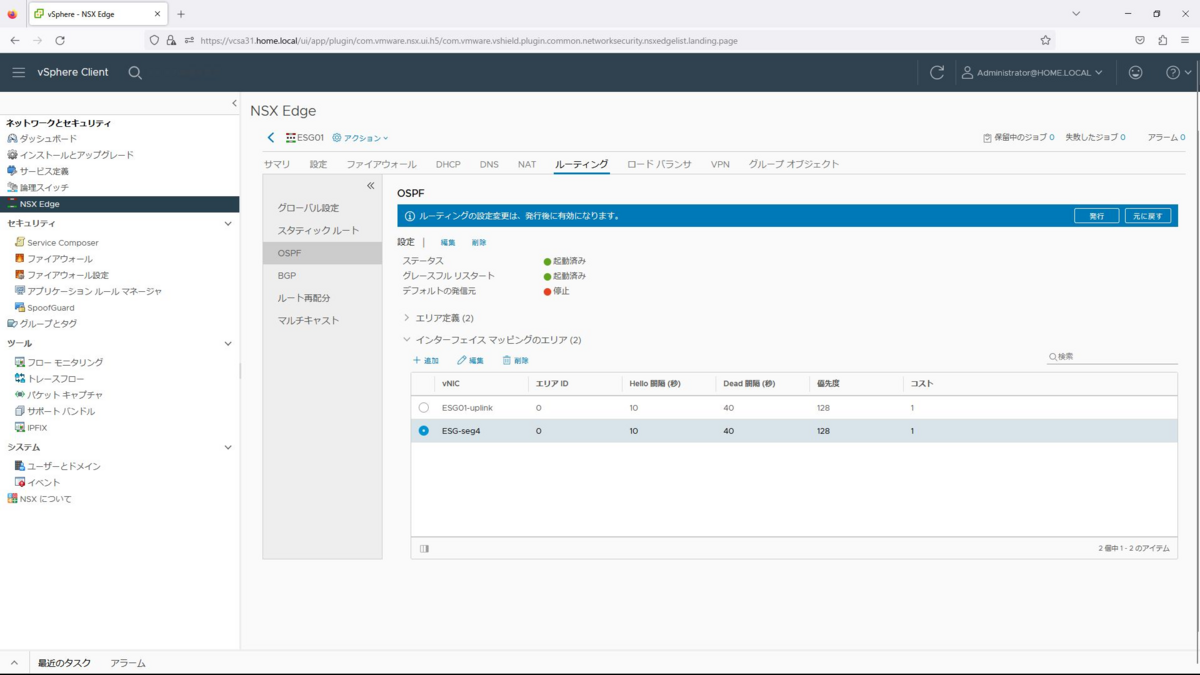
Task: Open マルチキャスト menu item
Action: (322, 321)
